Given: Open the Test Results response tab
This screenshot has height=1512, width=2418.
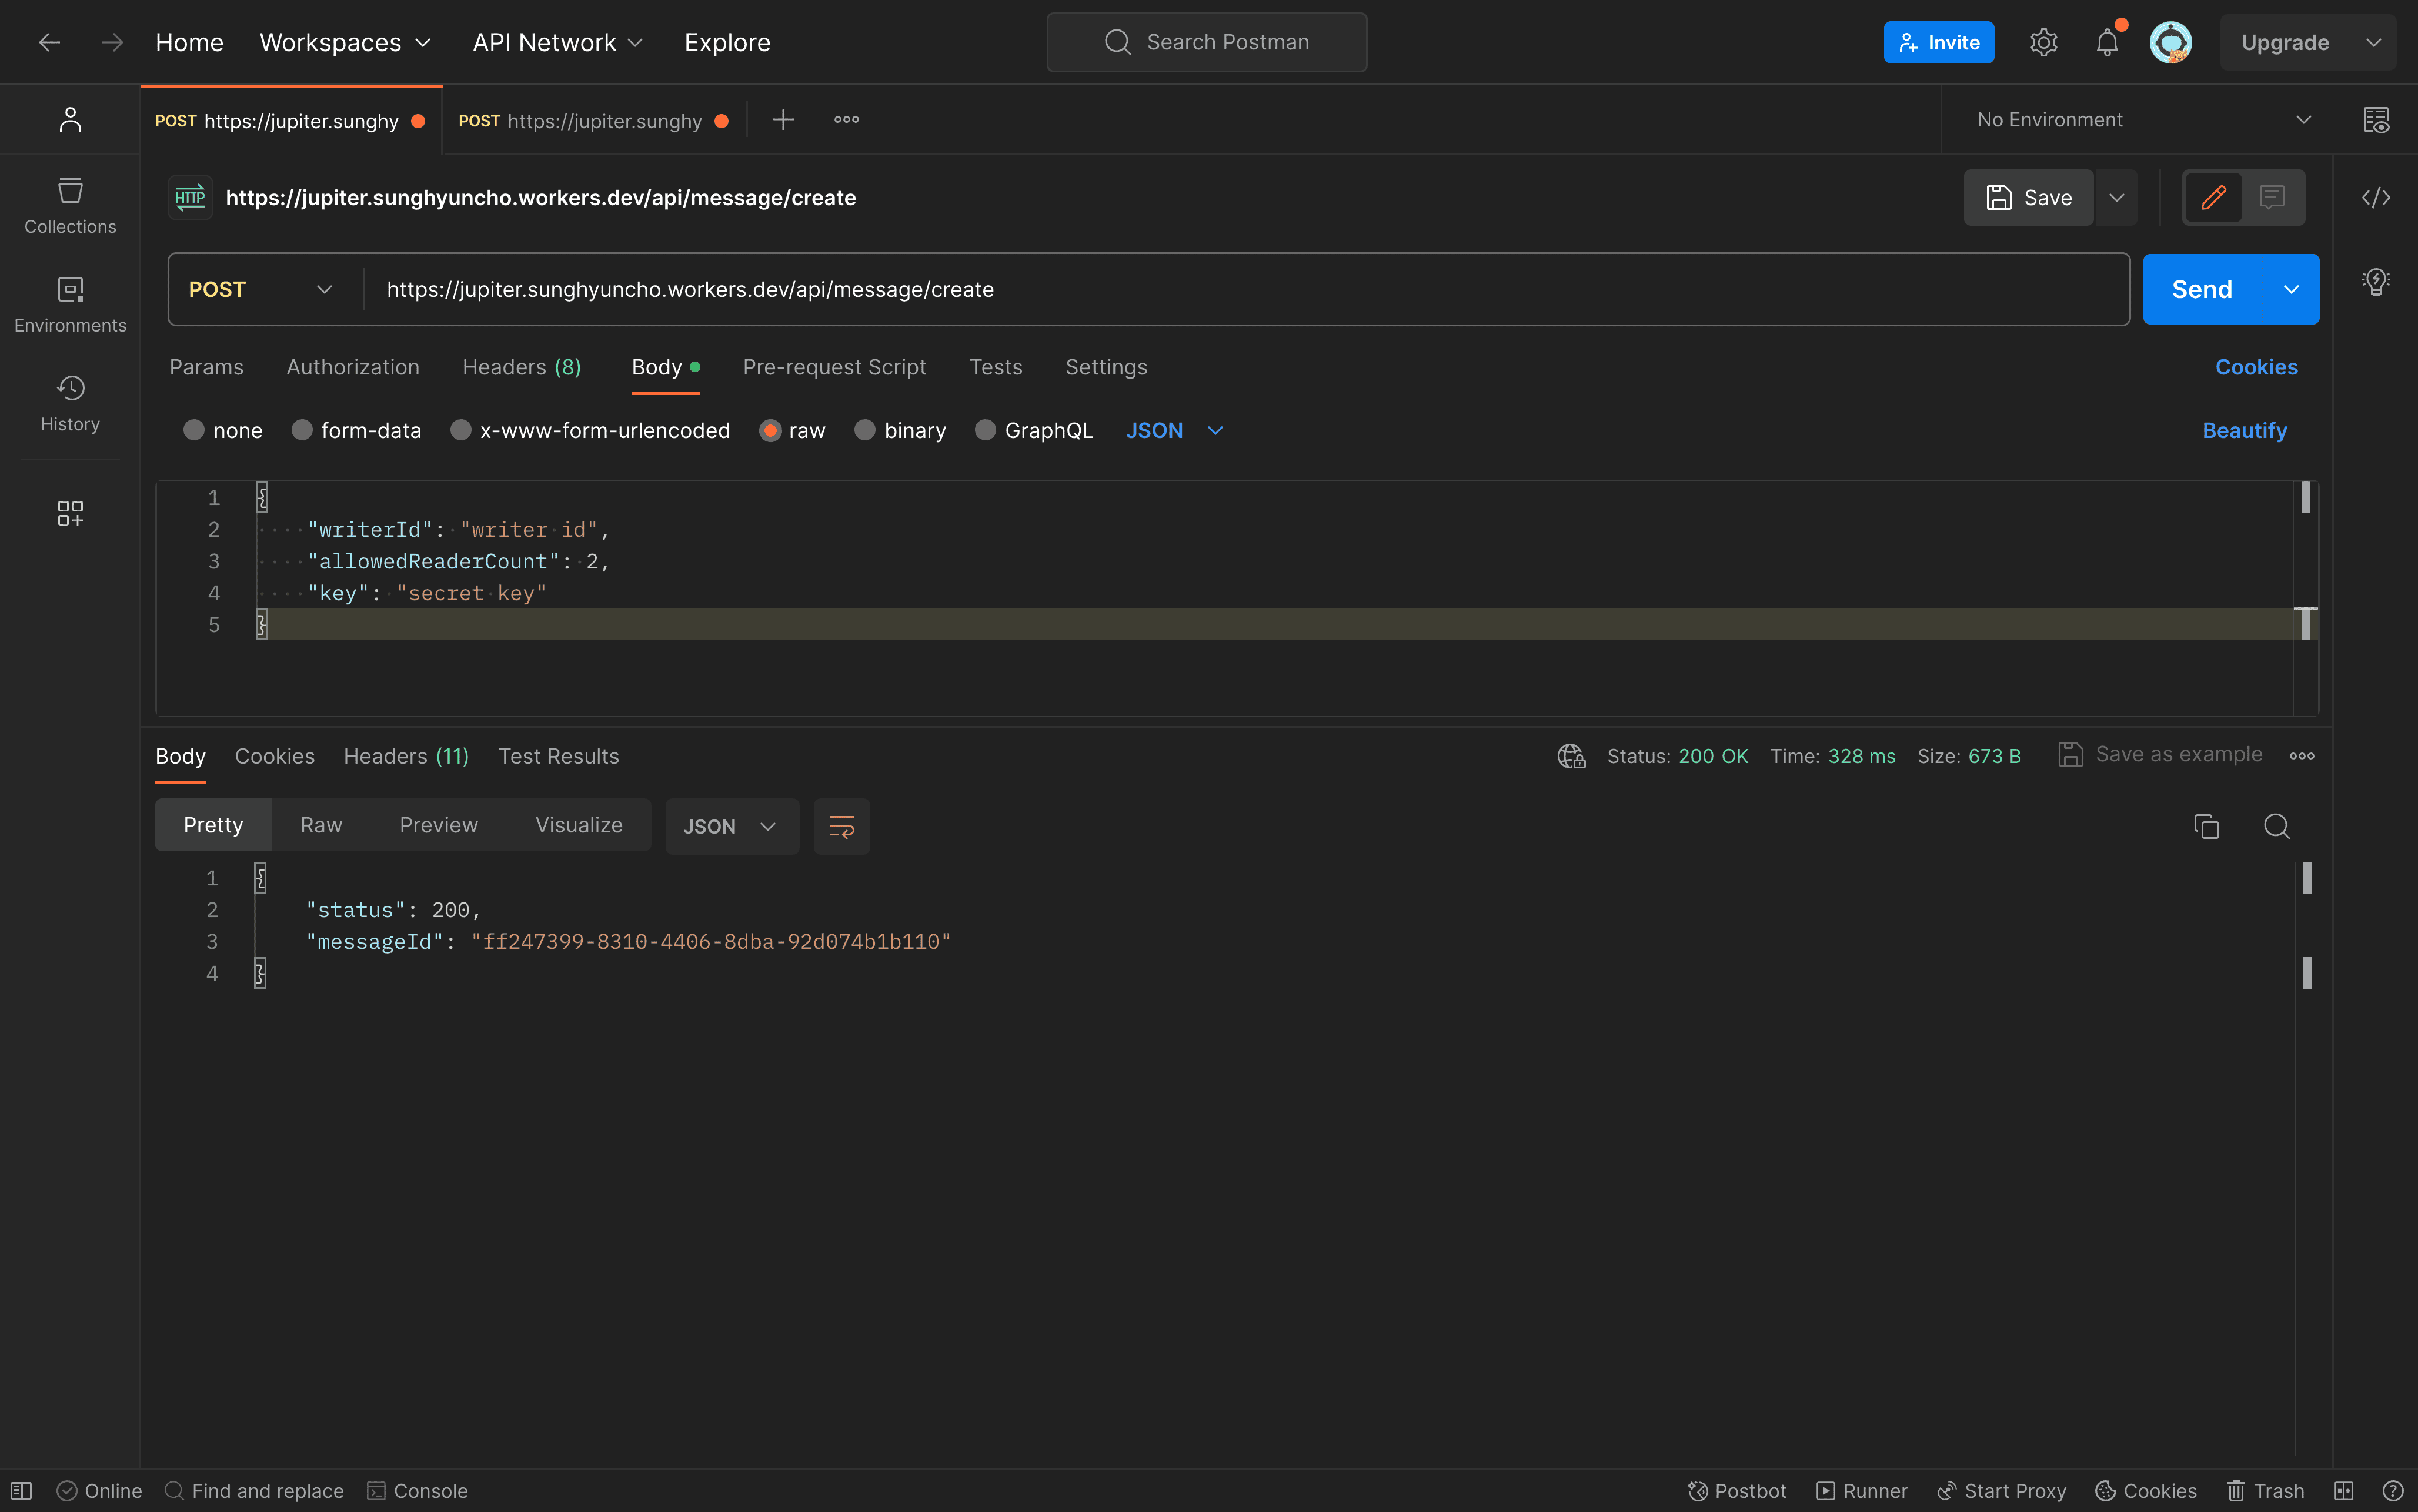Looking at the screenshot, I should click(x=558, y=756).
